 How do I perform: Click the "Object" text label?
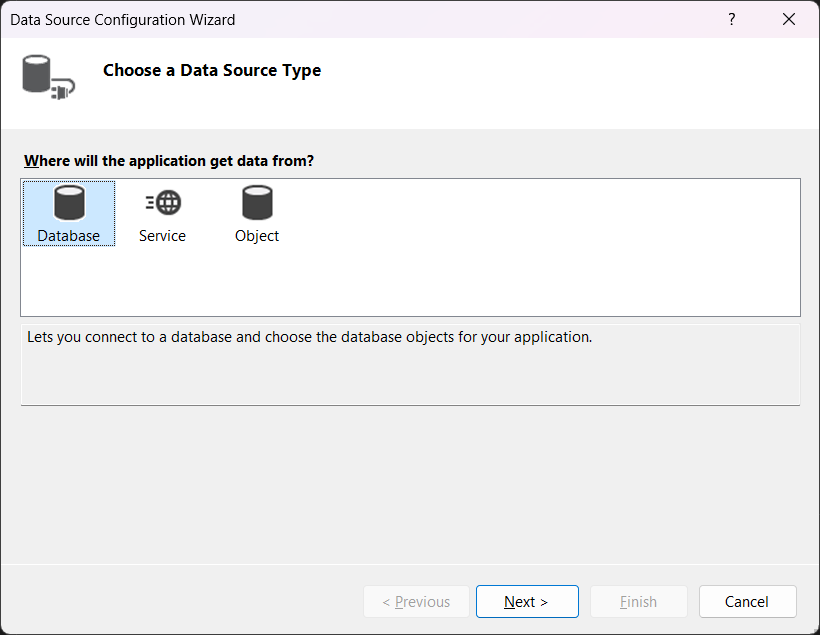[x=257, y=236]
